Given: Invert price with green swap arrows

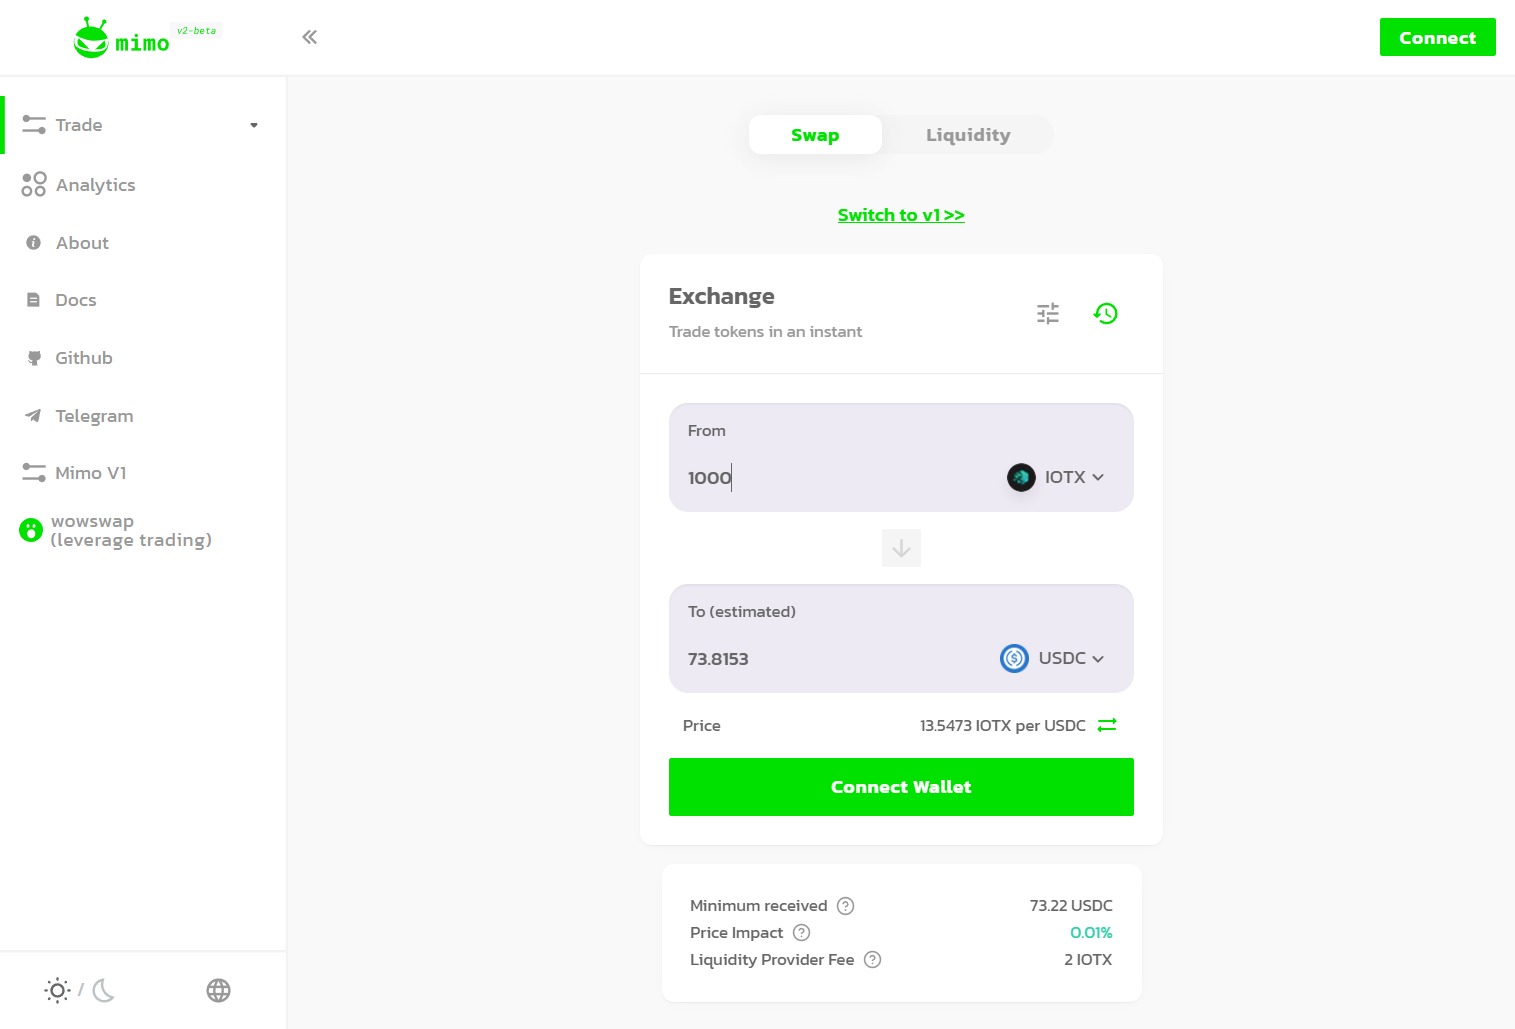Looking at the screenshot, I should pos(1107,725).
